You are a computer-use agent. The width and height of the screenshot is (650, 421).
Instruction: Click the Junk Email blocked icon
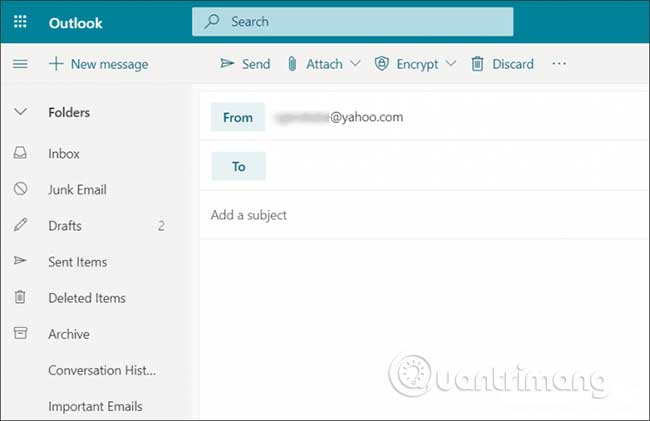[20, 189]
